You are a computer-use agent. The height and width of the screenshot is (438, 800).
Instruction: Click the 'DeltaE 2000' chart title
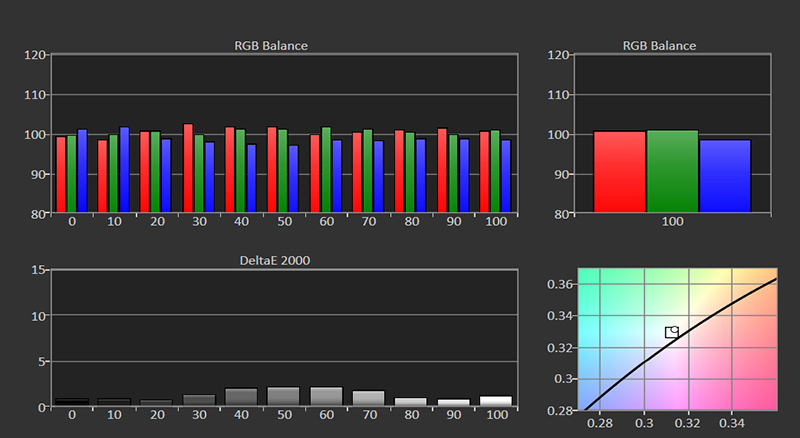tap(274, 261)
